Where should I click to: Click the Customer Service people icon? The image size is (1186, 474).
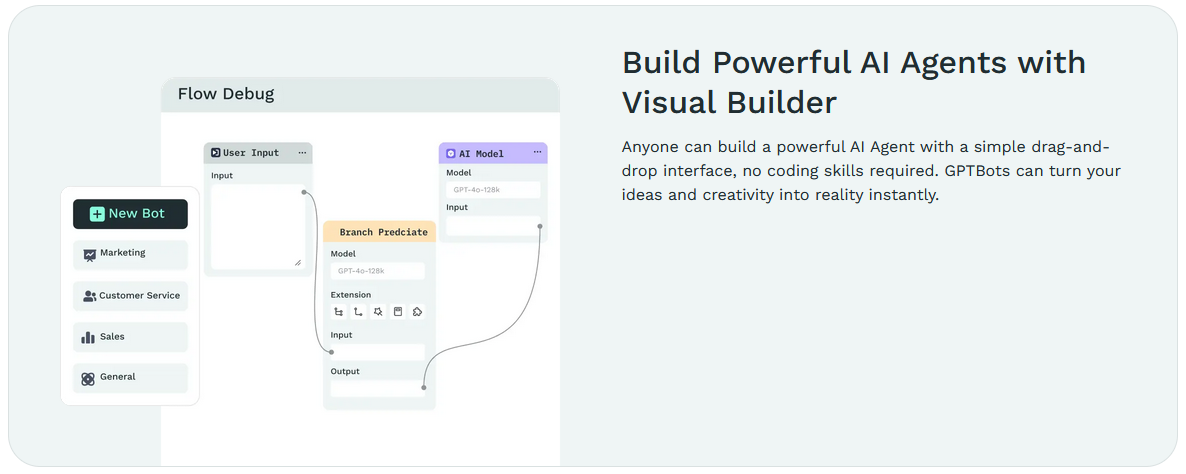click(89, 296)
